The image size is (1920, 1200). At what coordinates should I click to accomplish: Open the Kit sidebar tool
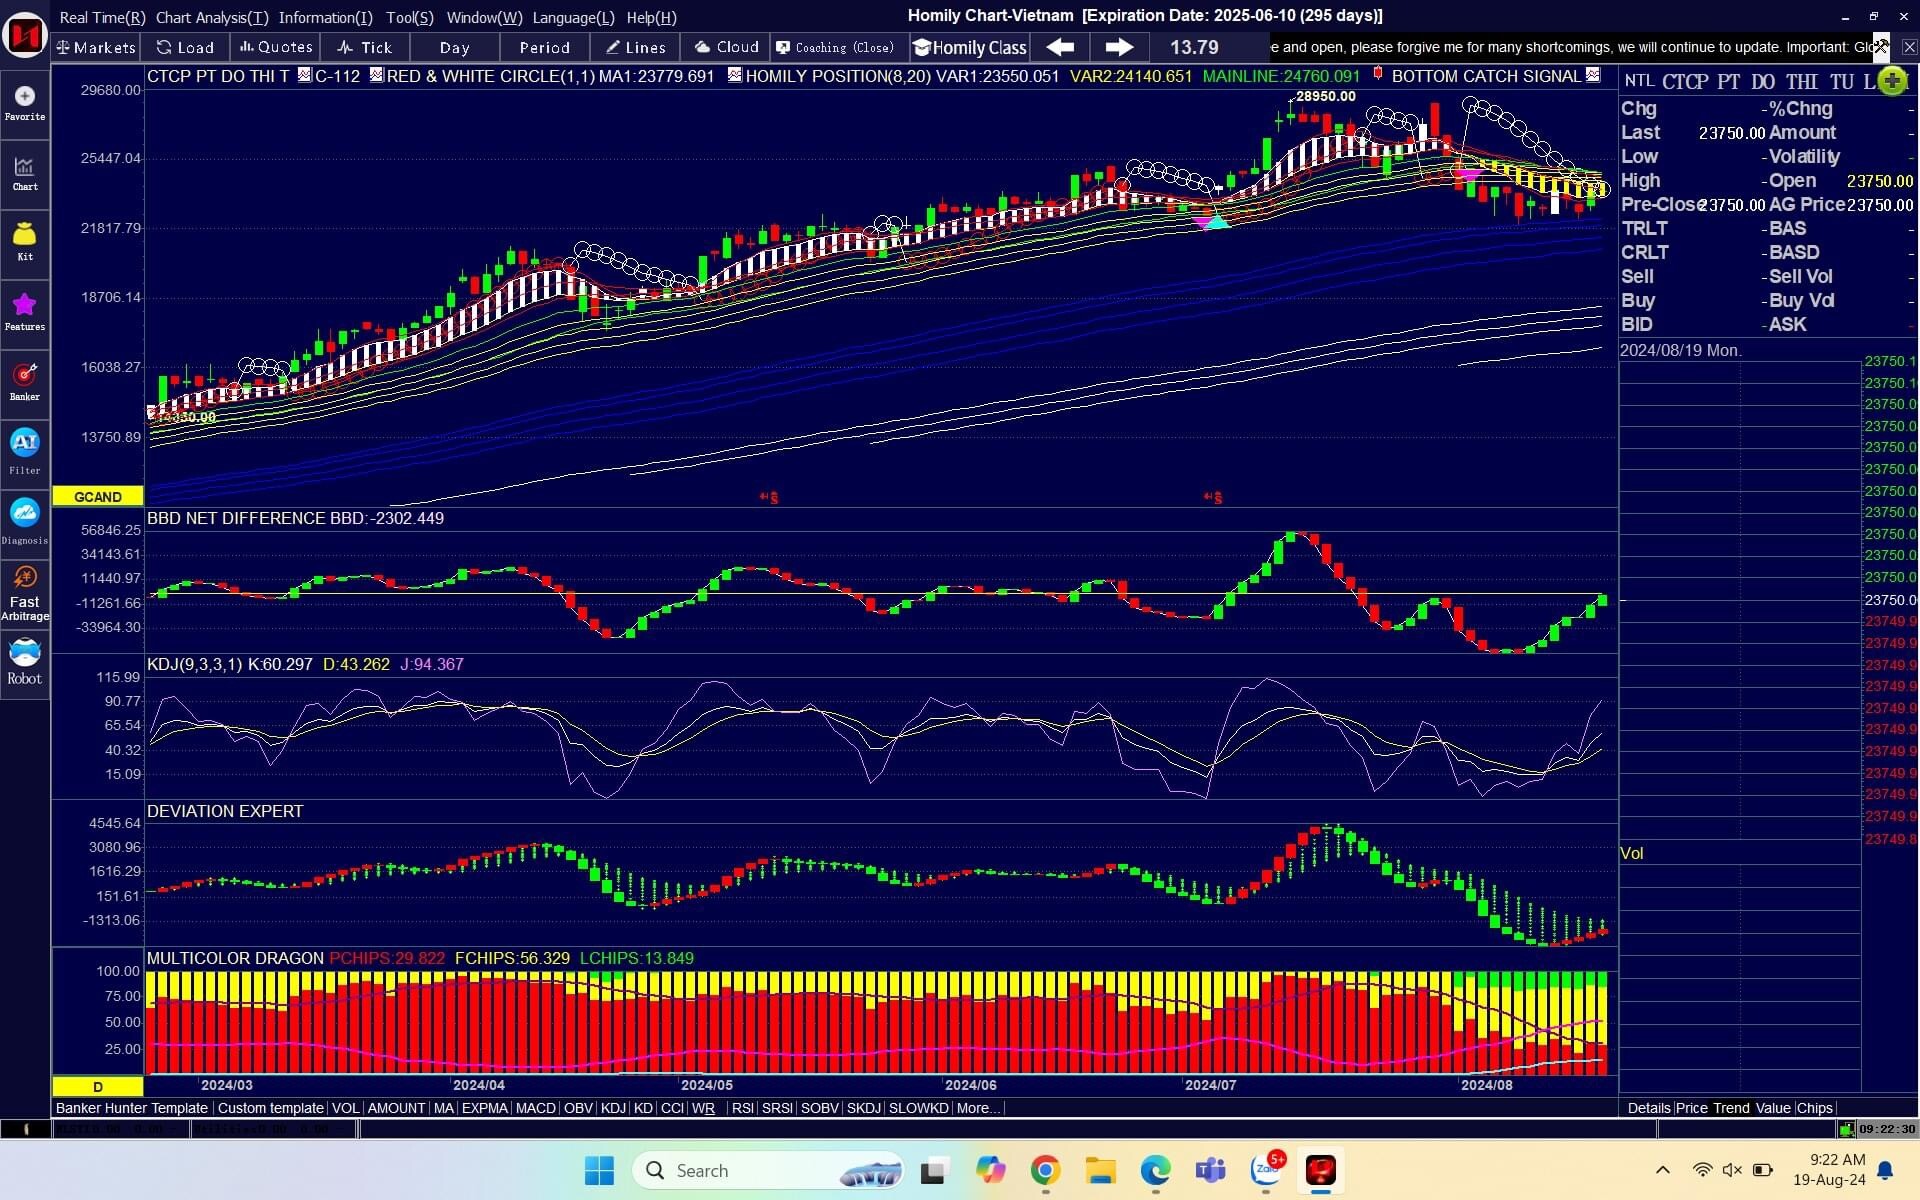(x=25, y=242)
